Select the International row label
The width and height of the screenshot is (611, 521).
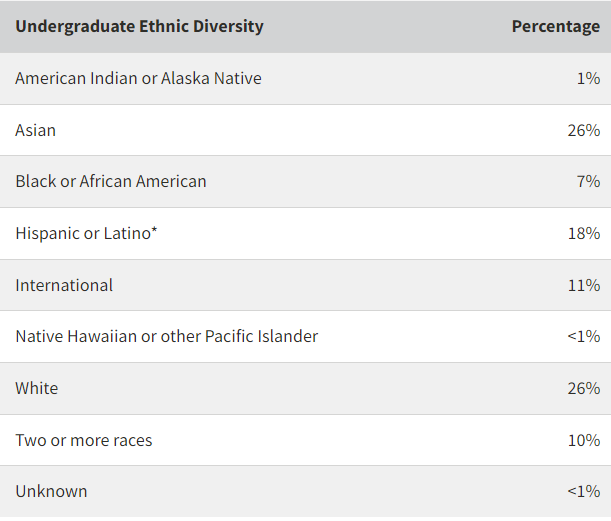64,285
